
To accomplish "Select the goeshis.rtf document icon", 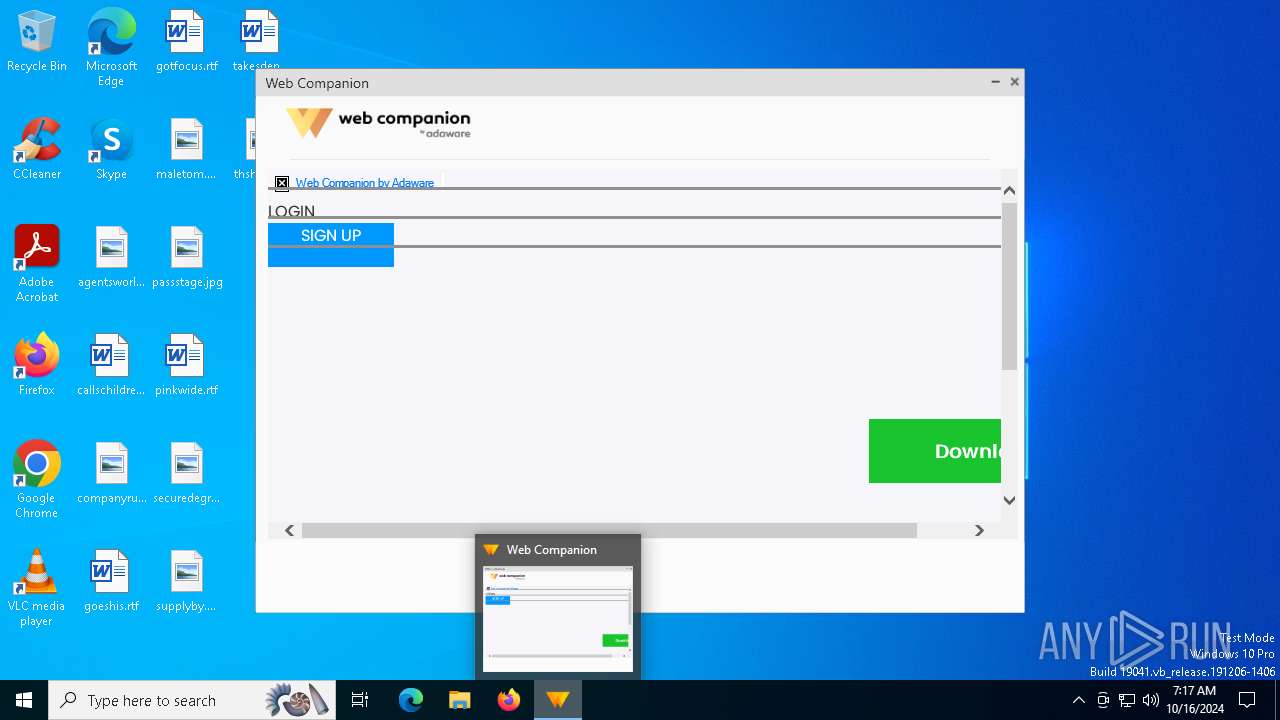I will (x=111, y=582).
